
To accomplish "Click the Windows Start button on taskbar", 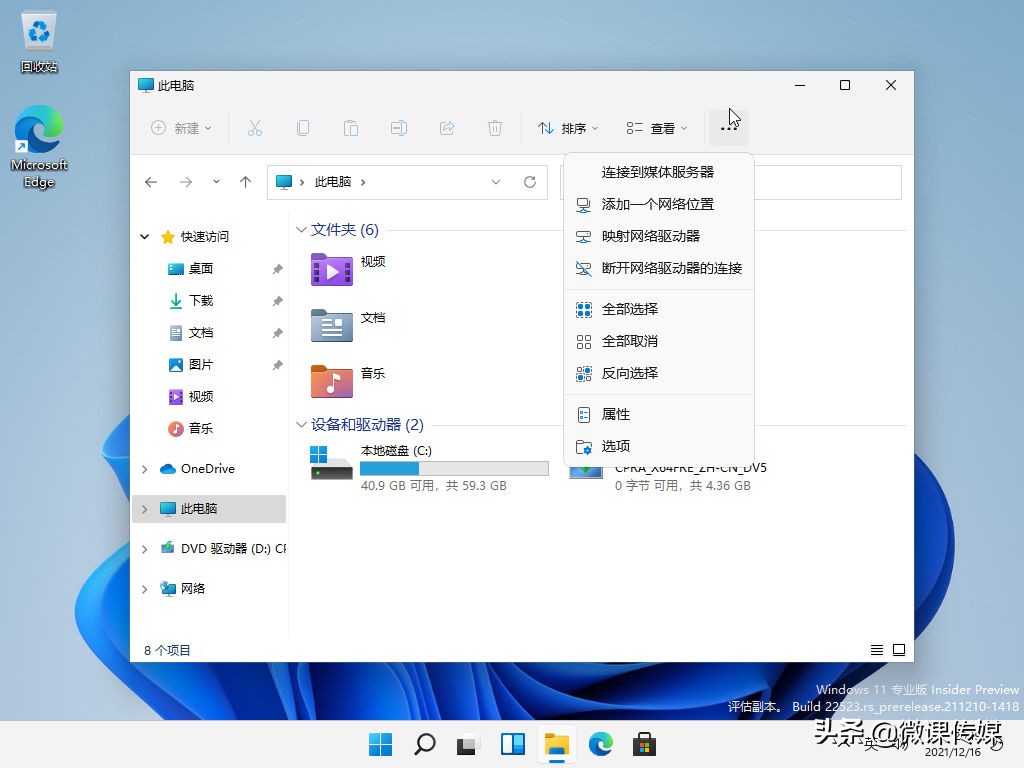I will pyautogui.click(x=380, y=743).
